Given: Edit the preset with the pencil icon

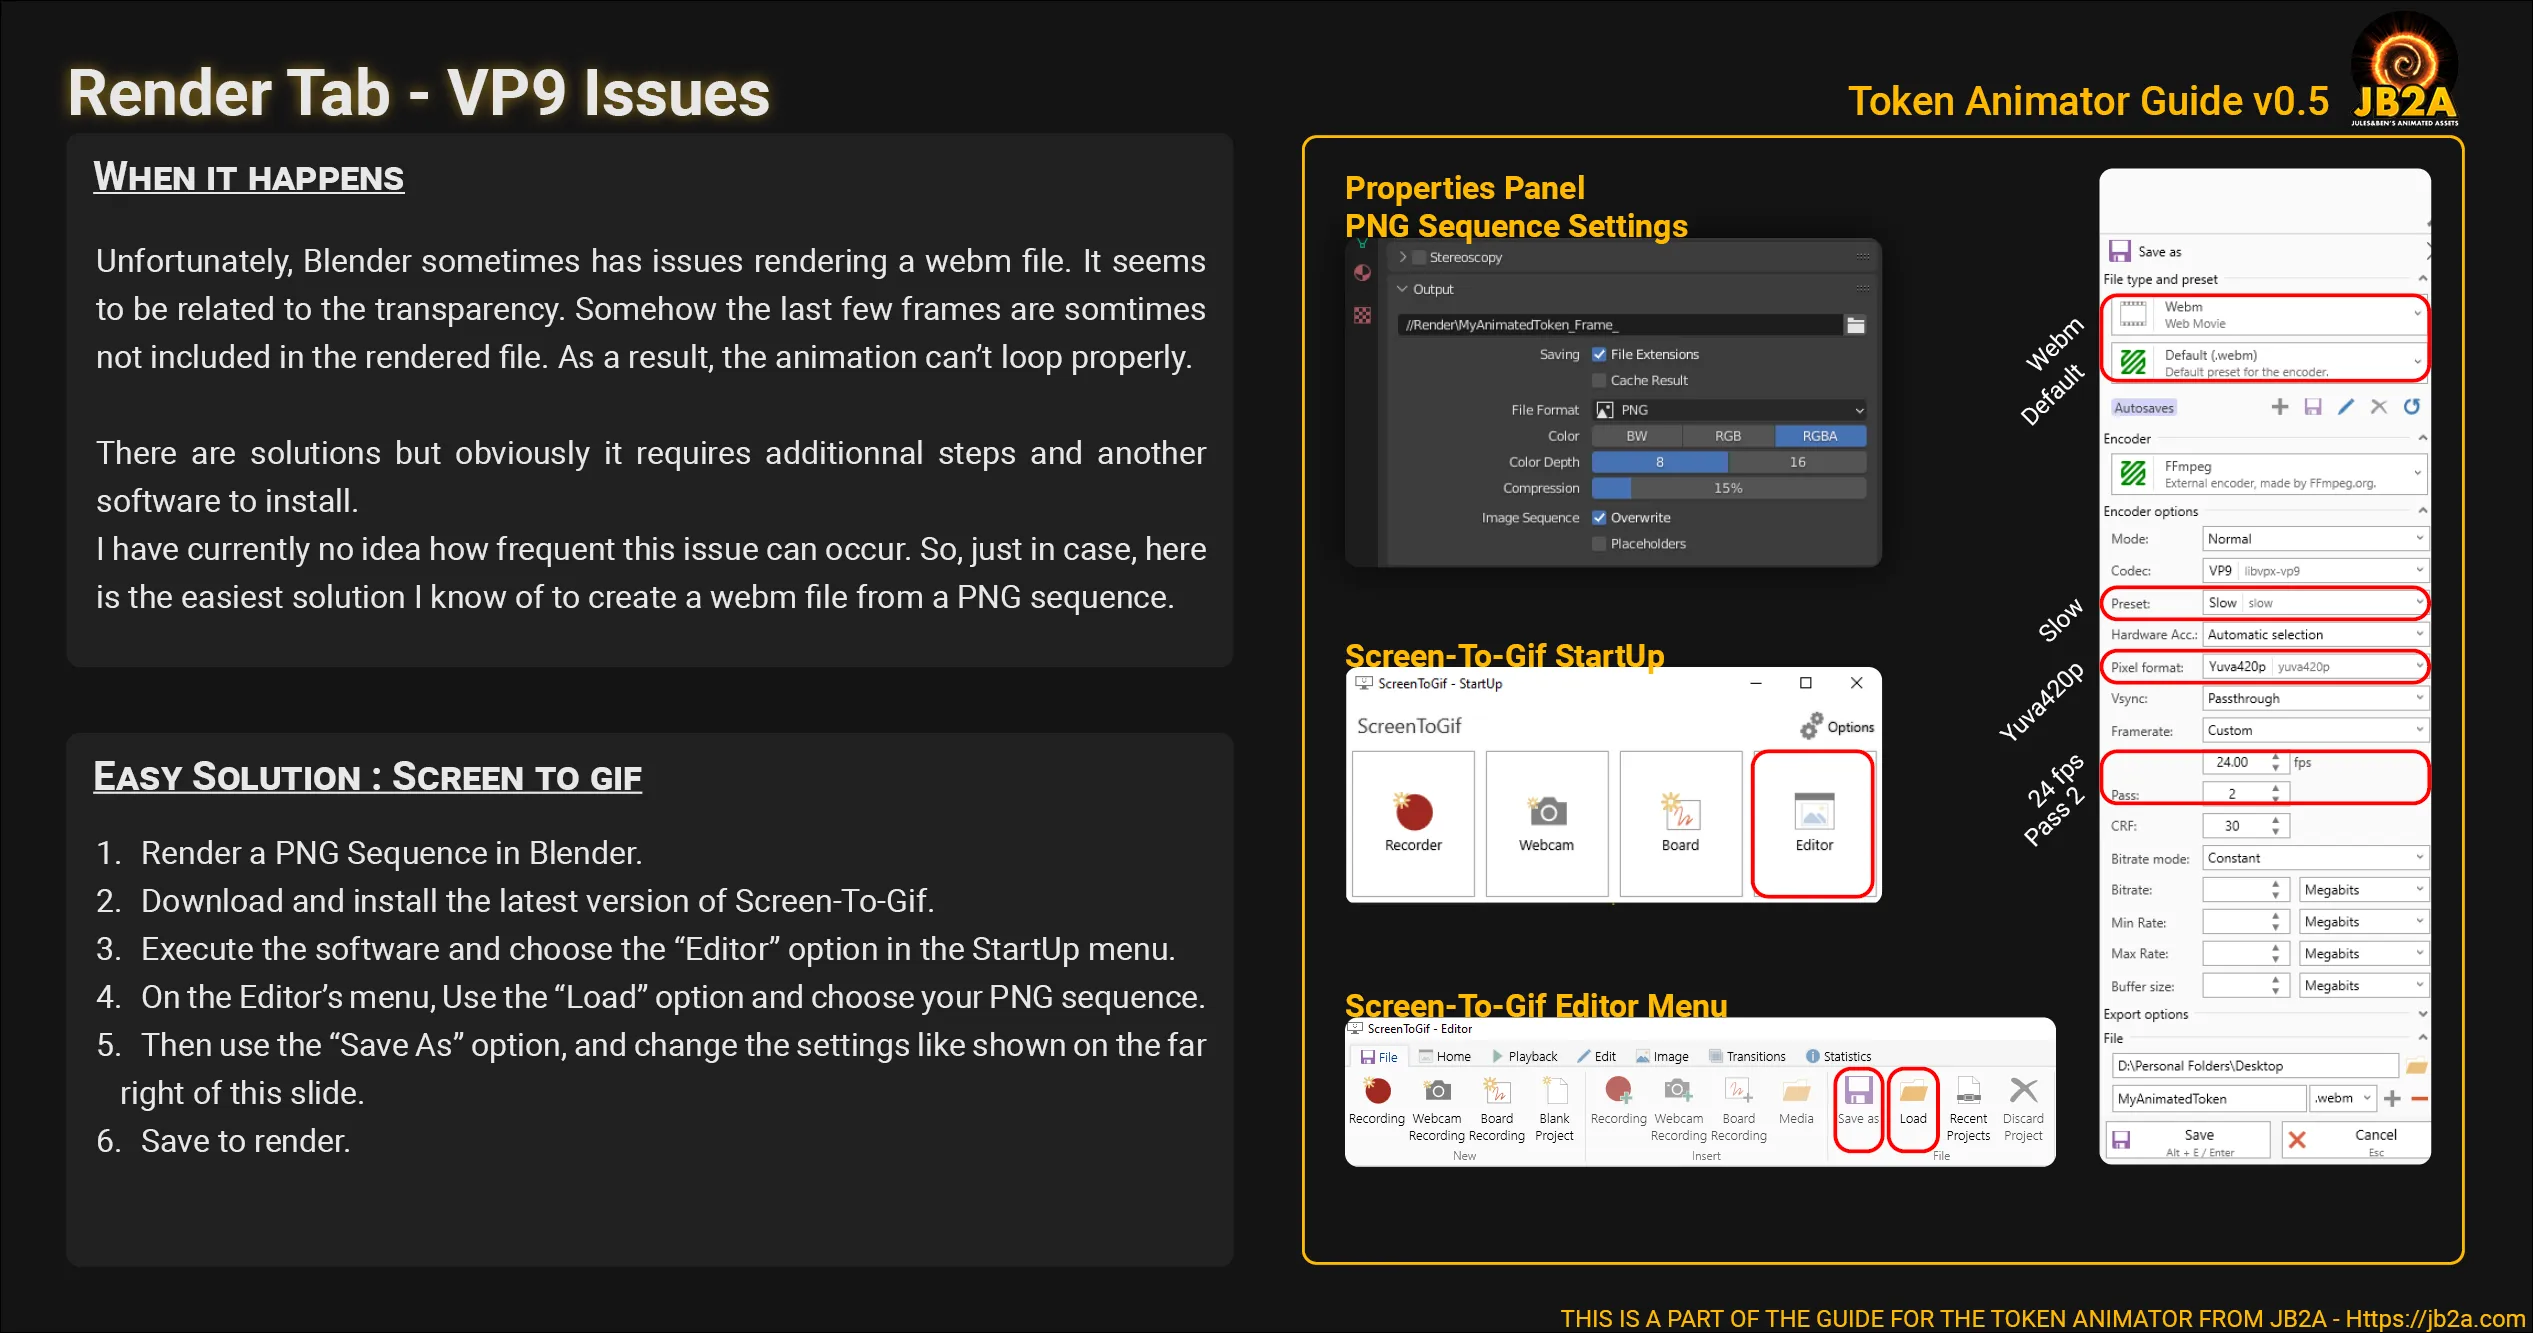Looking at the screenshot, I should (x=2346, y=407).
